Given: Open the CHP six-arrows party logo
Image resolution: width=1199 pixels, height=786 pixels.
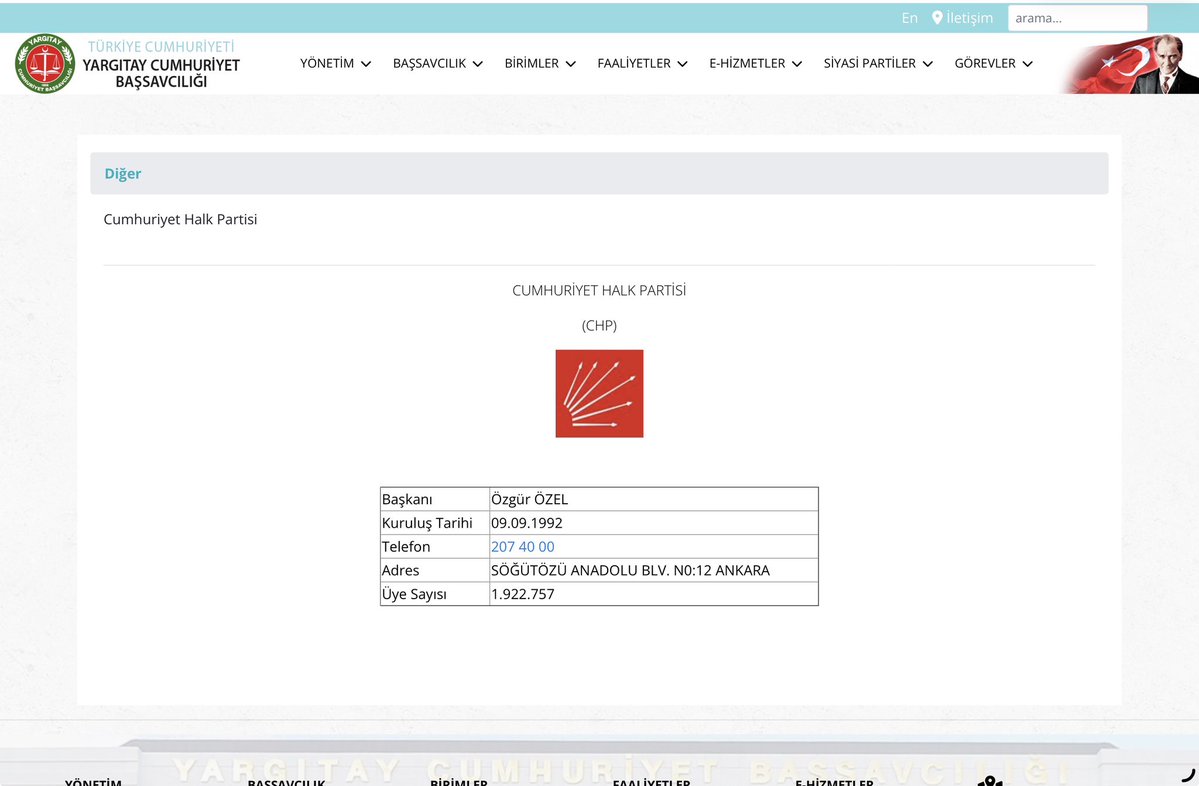Looking at the screenshot, I should tap(599, 394).
